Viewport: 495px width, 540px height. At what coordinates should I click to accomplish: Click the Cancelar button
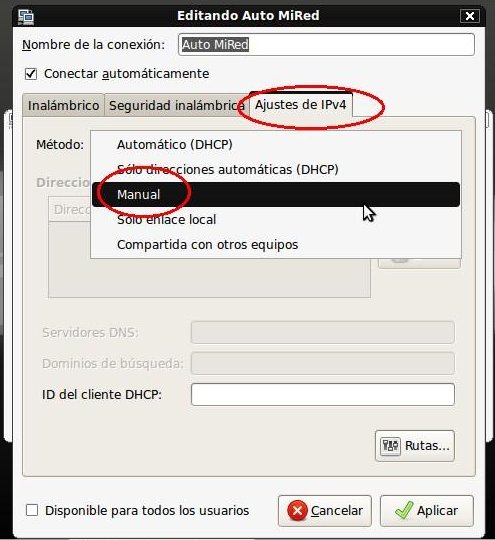point(325,511)
